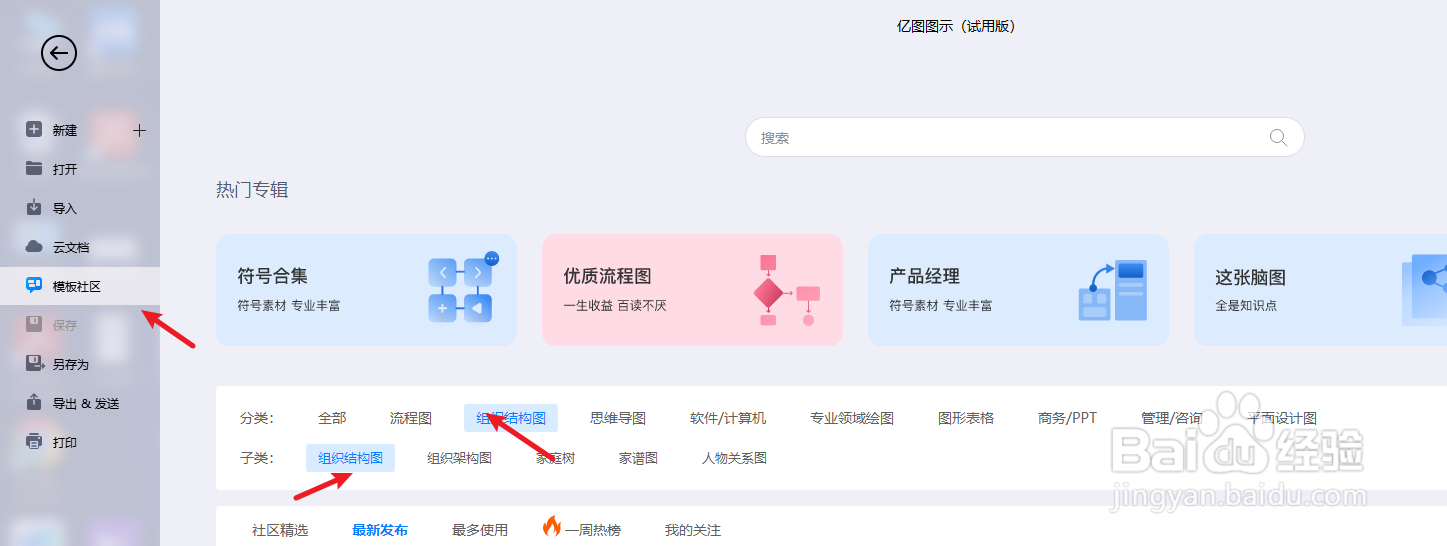1447x546 pixels.
Task: Click the Cloud documents (云文档) icon
Action: tap(34, 246)
